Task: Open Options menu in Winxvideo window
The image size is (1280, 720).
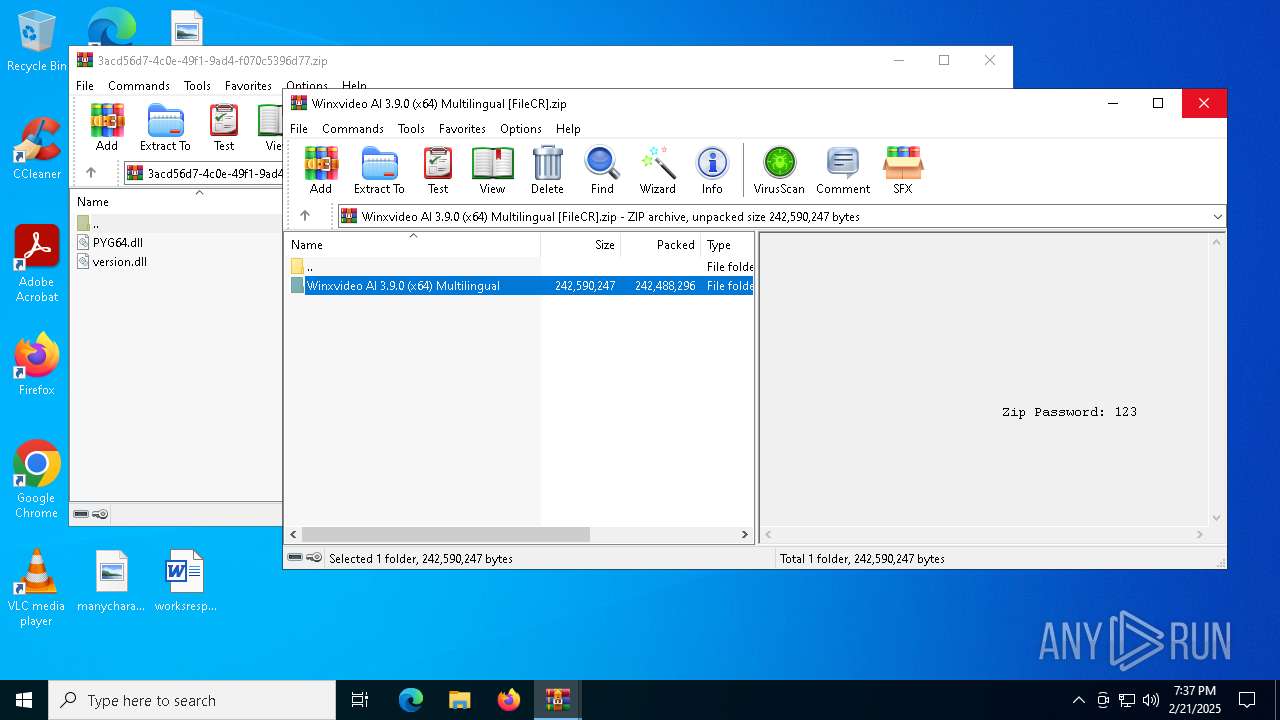Action: tap(521, 129)
